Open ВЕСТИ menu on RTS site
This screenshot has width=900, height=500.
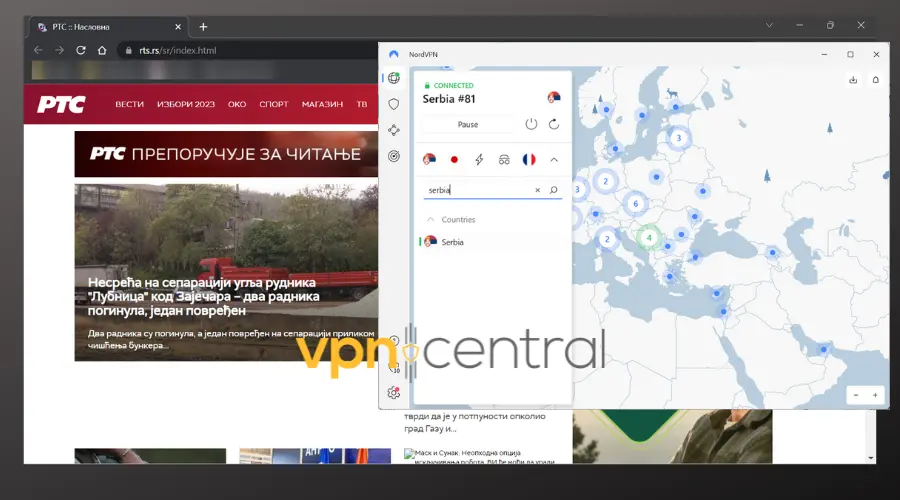(x=130, y=104)
